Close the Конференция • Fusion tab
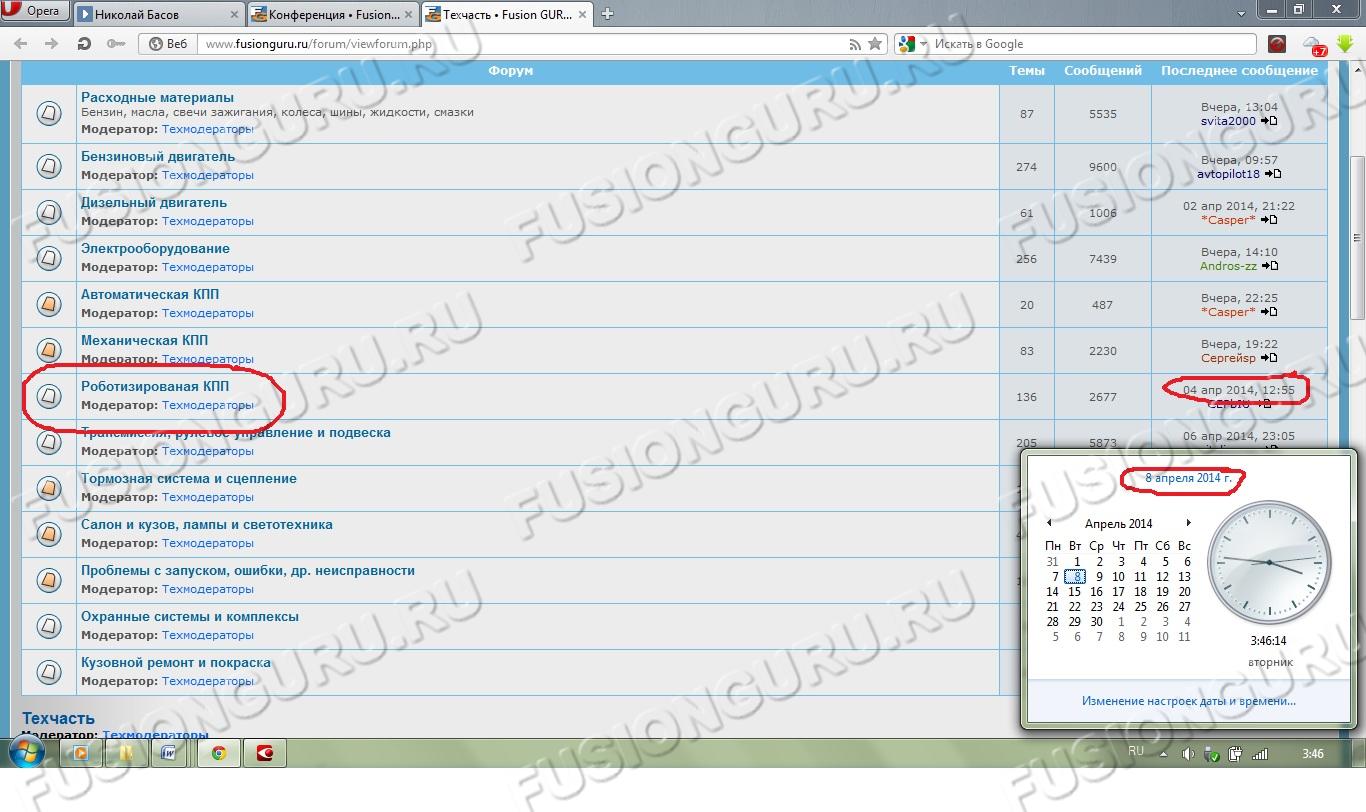This screenshot has height=812, width=1366. (408, 15)
